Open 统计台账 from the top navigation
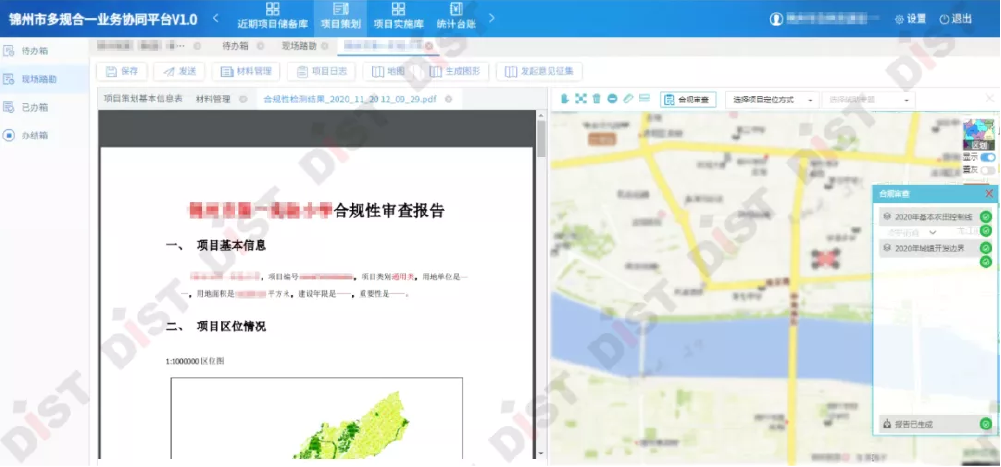Viewport: 1001px width, 467px height. pyautogui.click(x=456, y=17)
